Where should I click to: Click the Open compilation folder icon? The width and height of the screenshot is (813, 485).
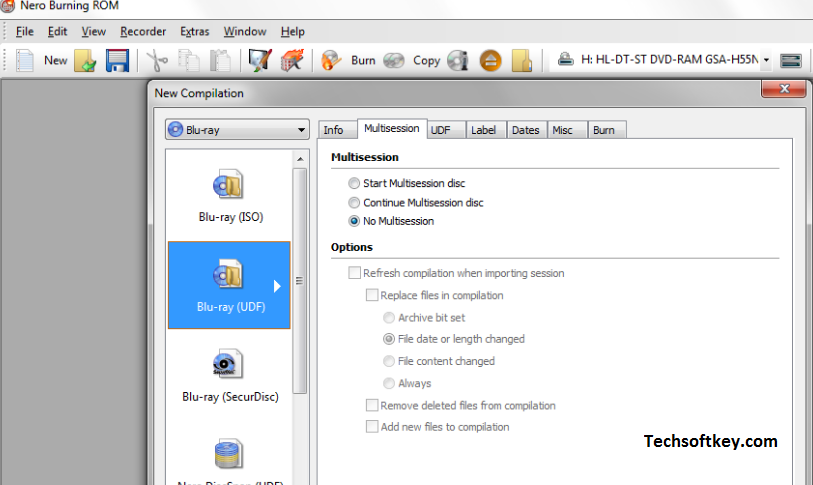86,61
